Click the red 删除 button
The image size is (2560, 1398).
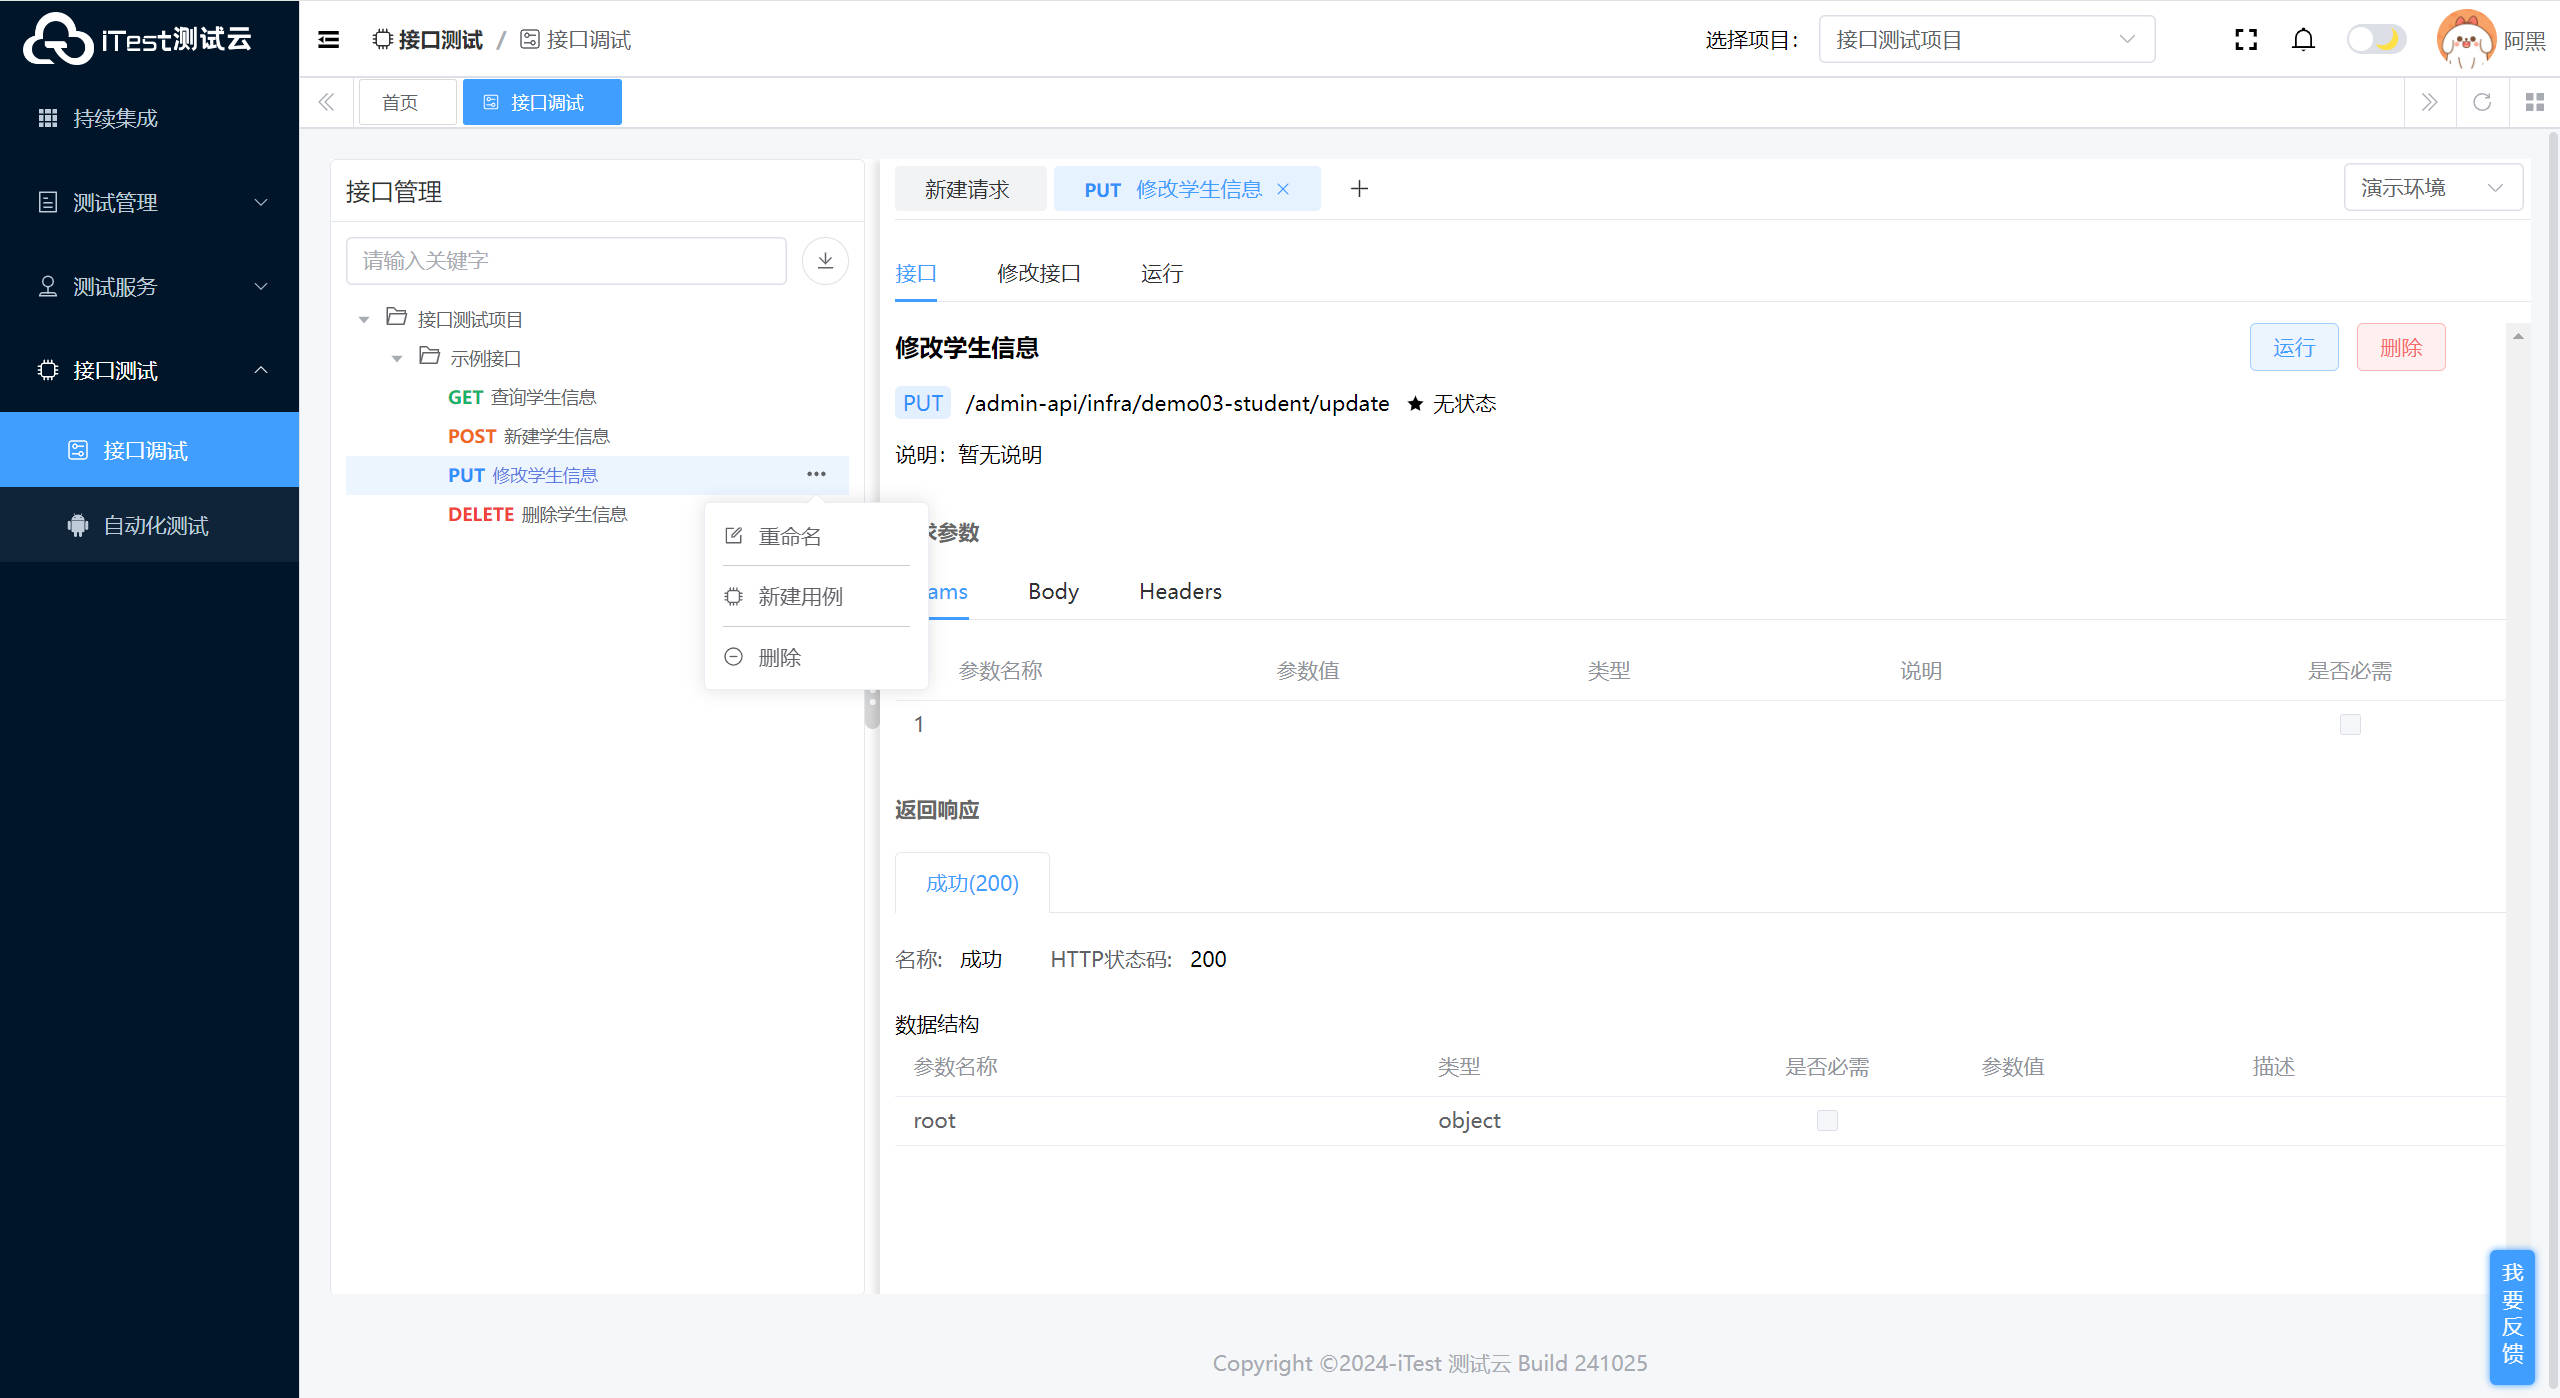pos(2400,347)
